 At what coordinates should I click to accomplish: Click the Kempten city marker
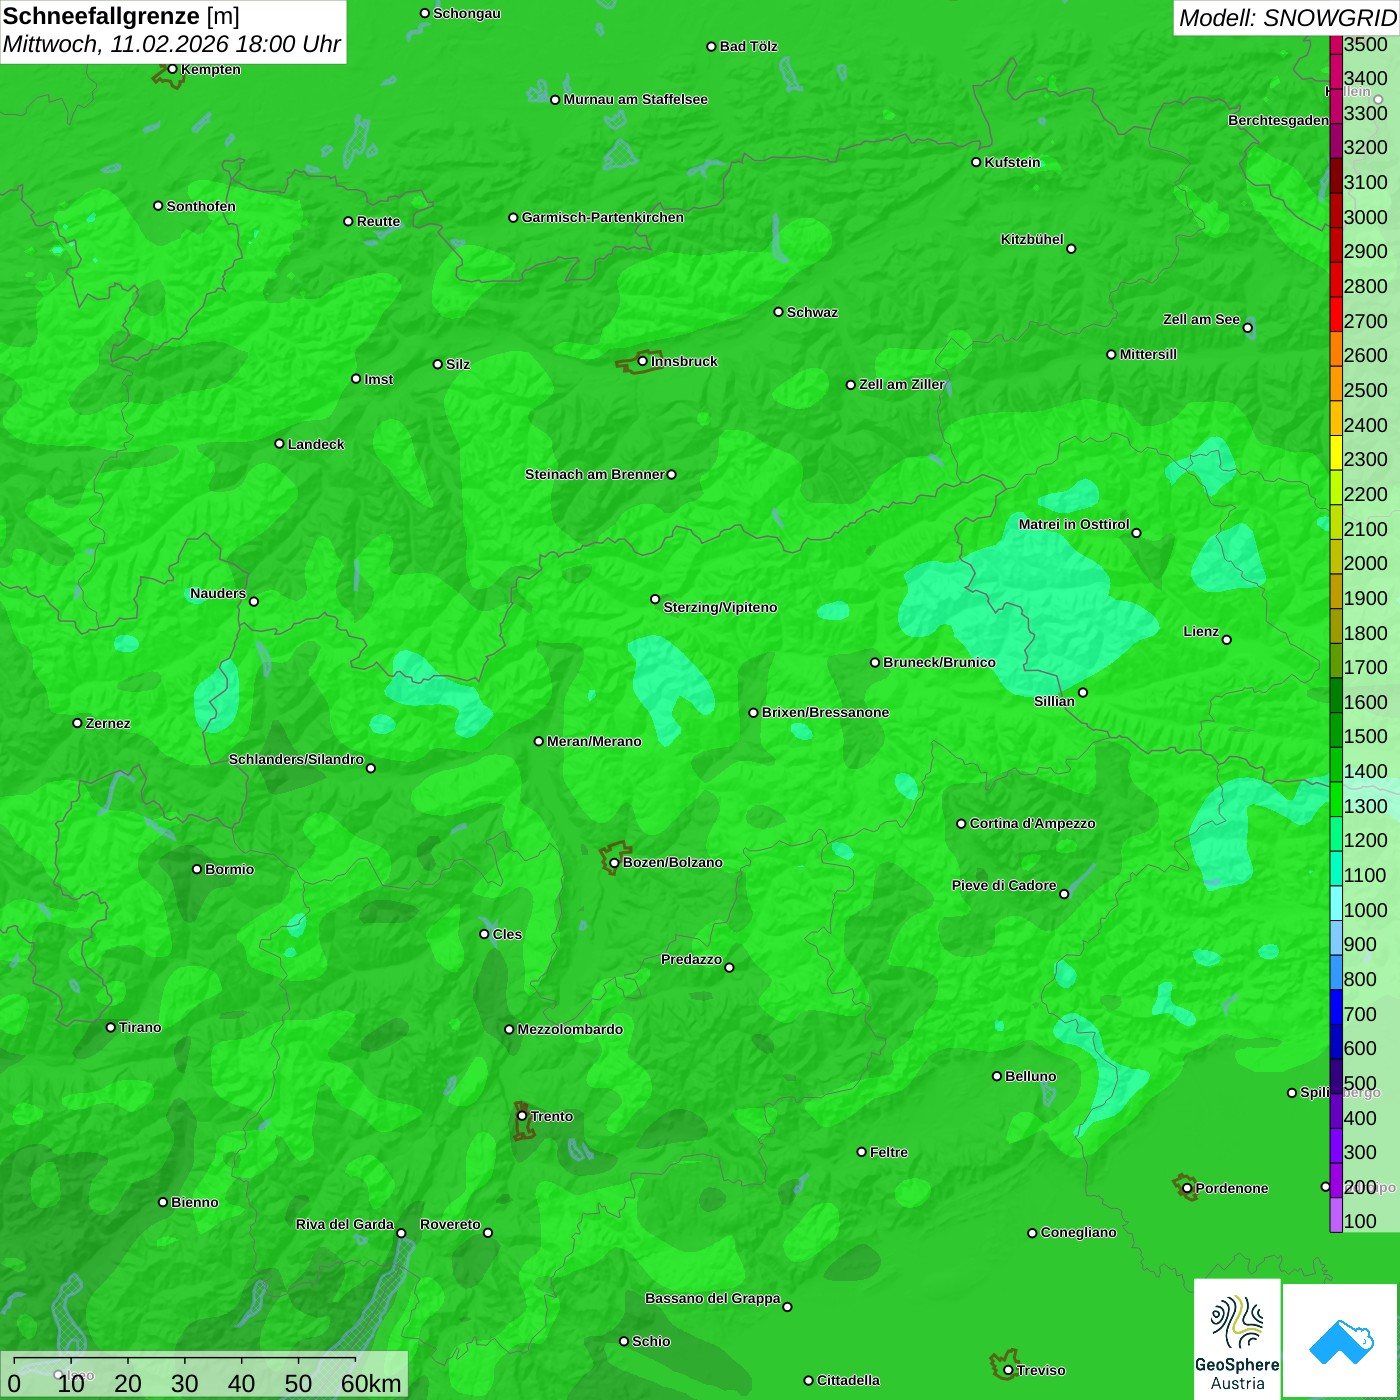pos(172,69)
